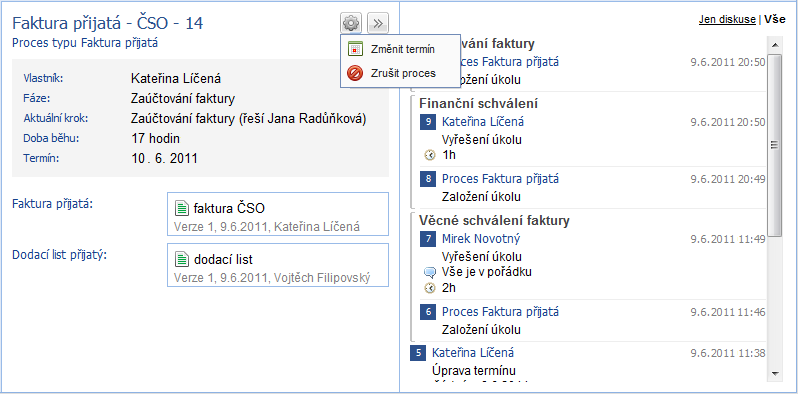Click the step number 5 badge
This screenshot has width=798, height=394.
coord(418,353)
